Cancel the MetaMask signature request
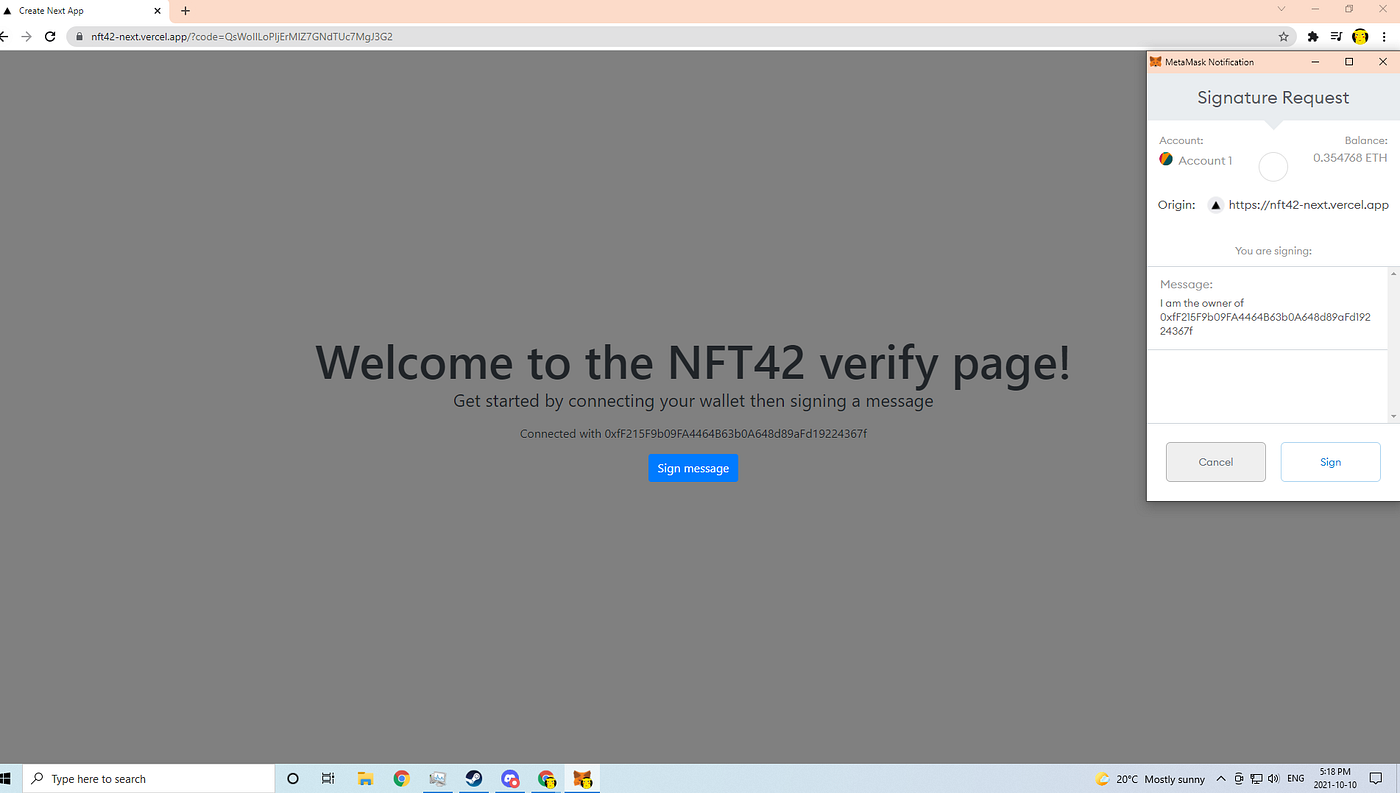The image size is (1400, 793). pyautogui.click(x=1215, y=461)
